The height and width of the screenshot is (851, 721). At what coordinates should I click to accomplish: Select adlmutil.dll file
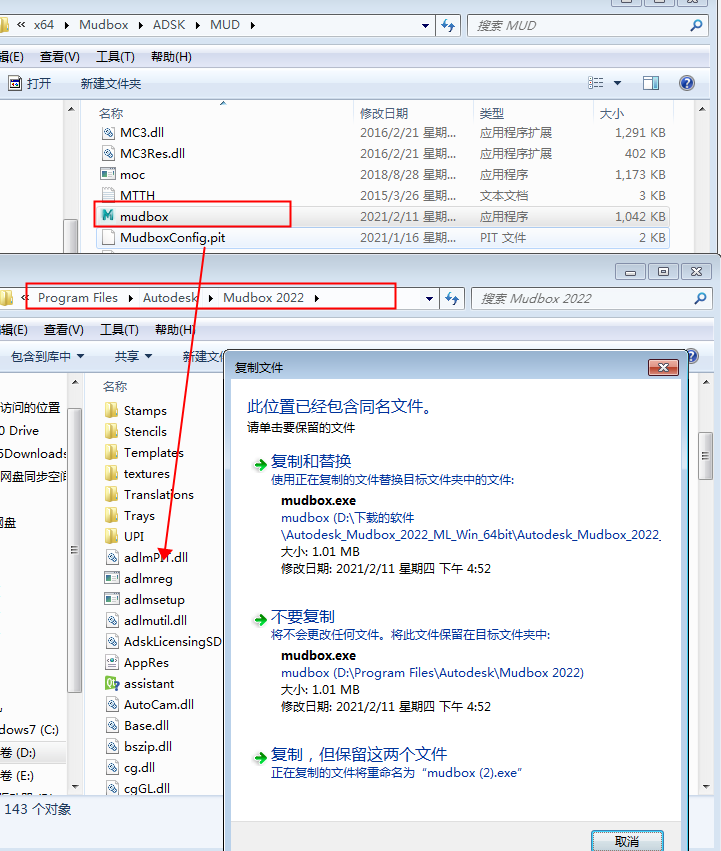[146, 620]
